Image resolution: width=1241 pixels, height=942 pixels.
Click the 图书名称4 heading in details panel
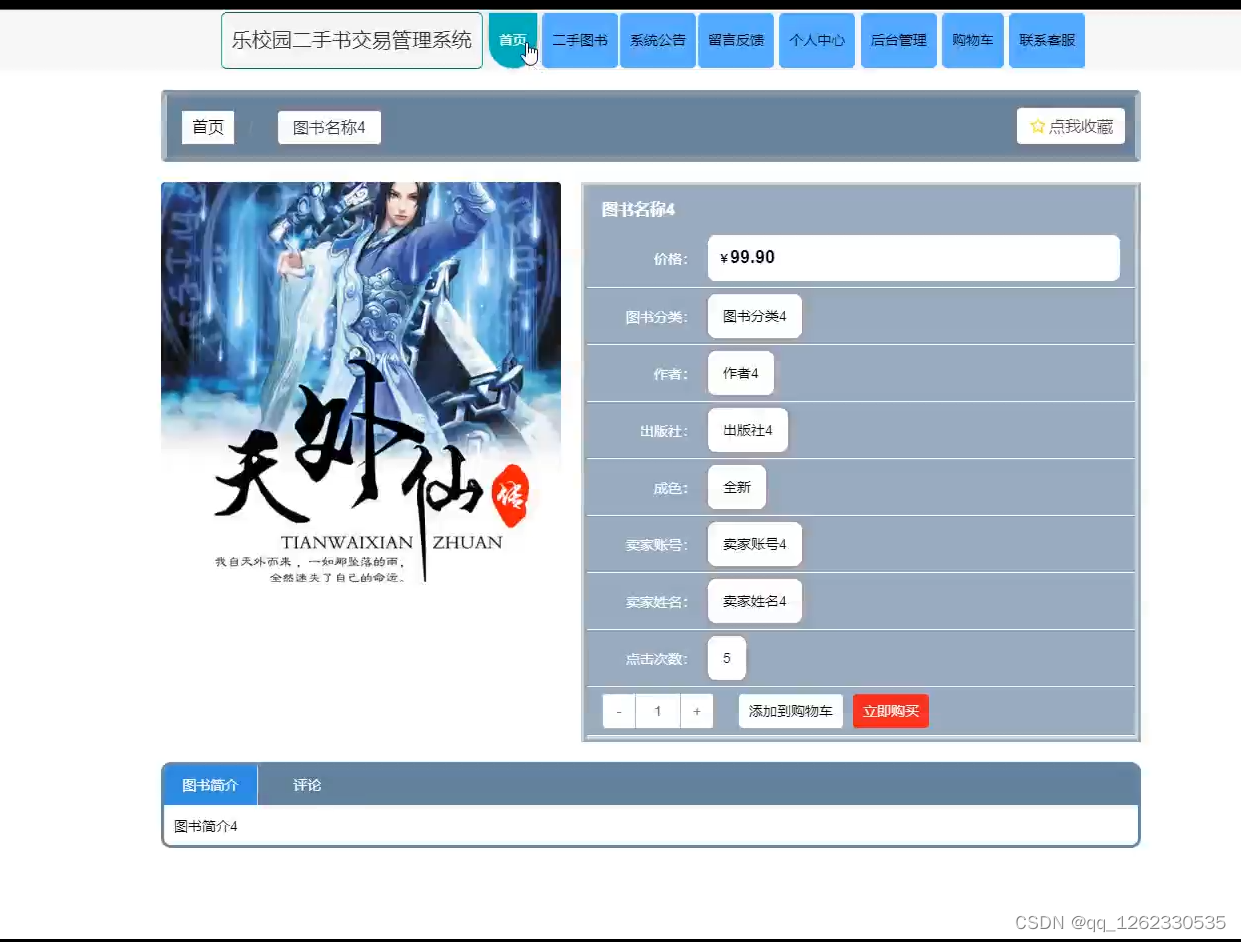coord(638,209)
